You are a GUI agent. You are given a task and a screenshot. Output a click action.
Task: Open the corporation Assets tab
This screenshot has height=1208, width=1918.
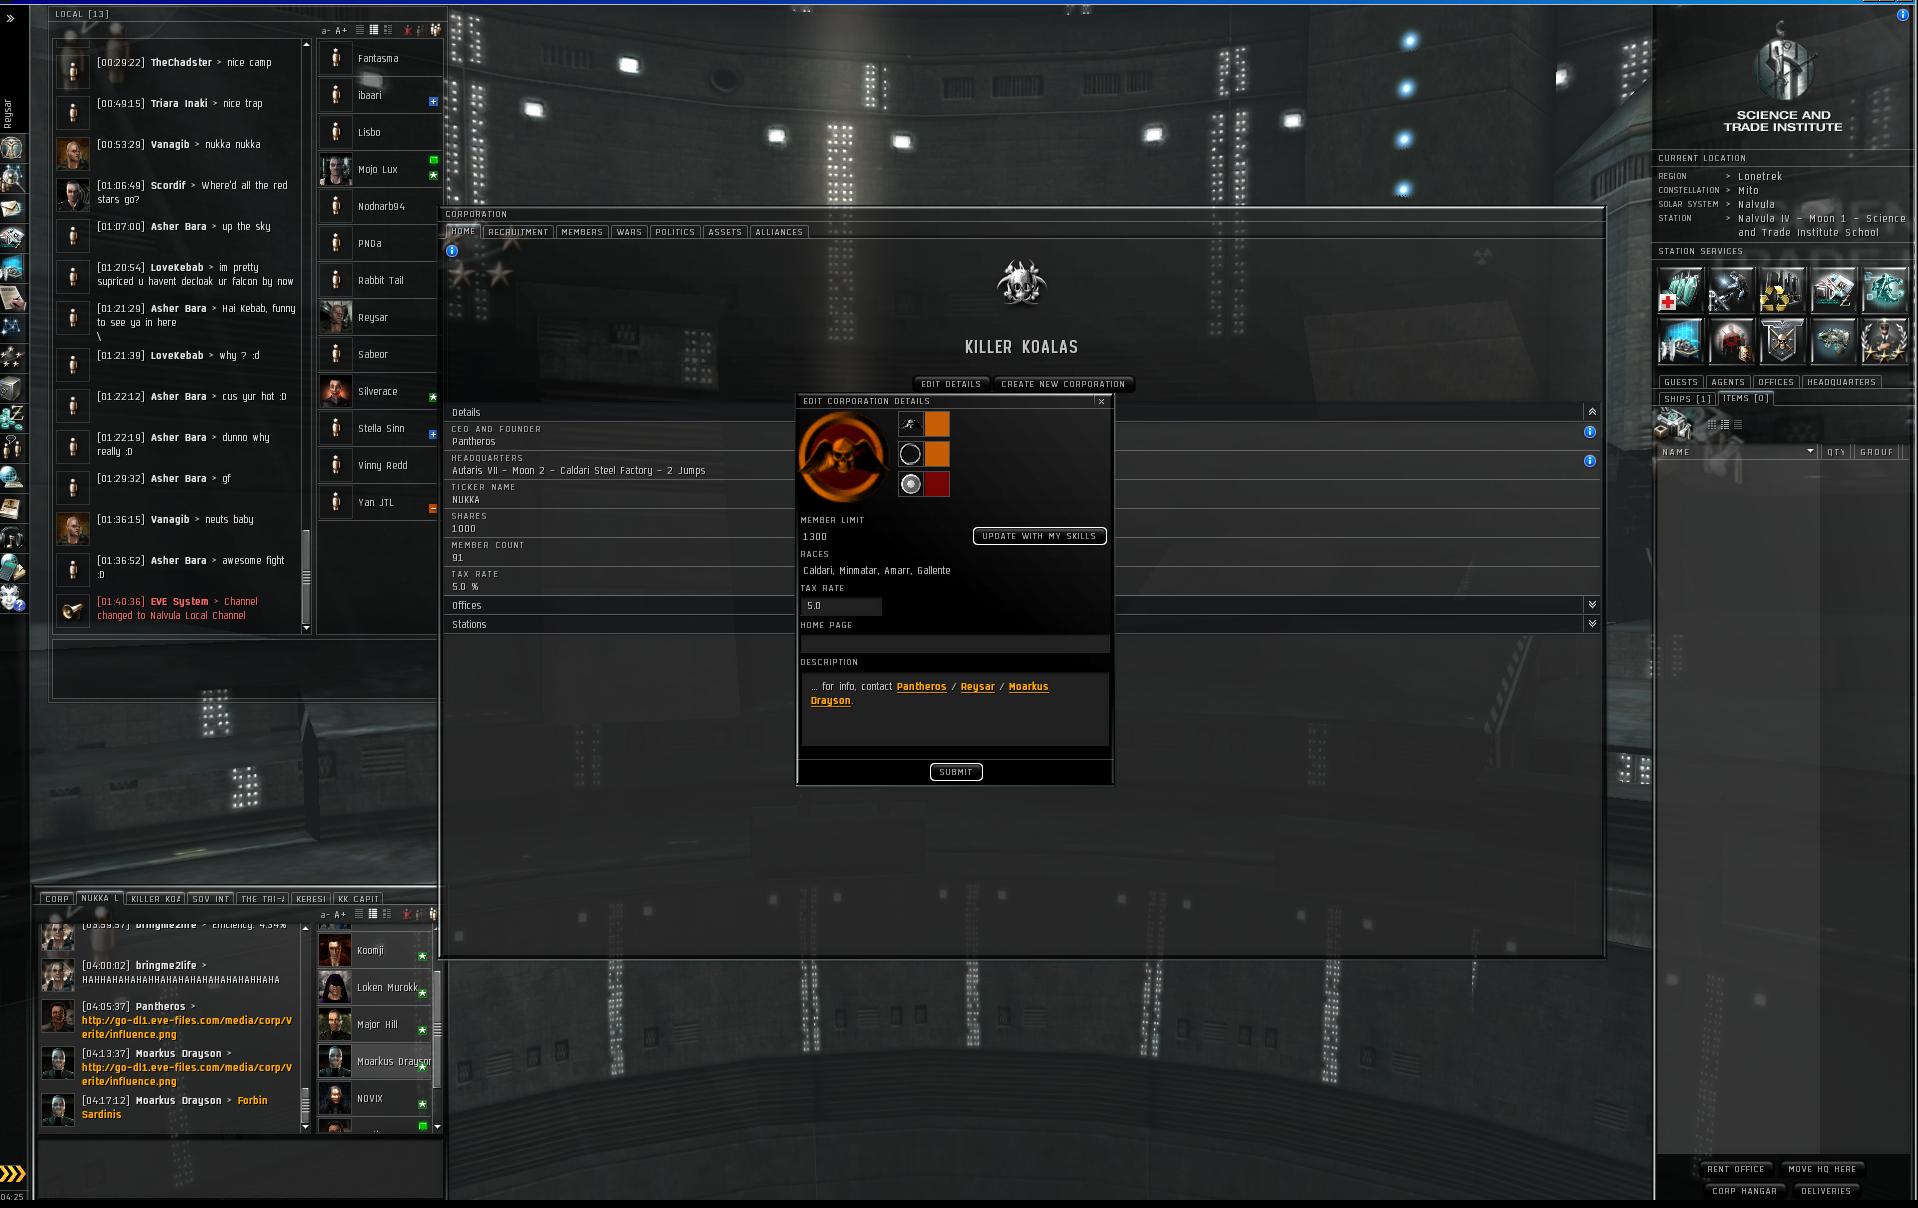pos(725,232)
